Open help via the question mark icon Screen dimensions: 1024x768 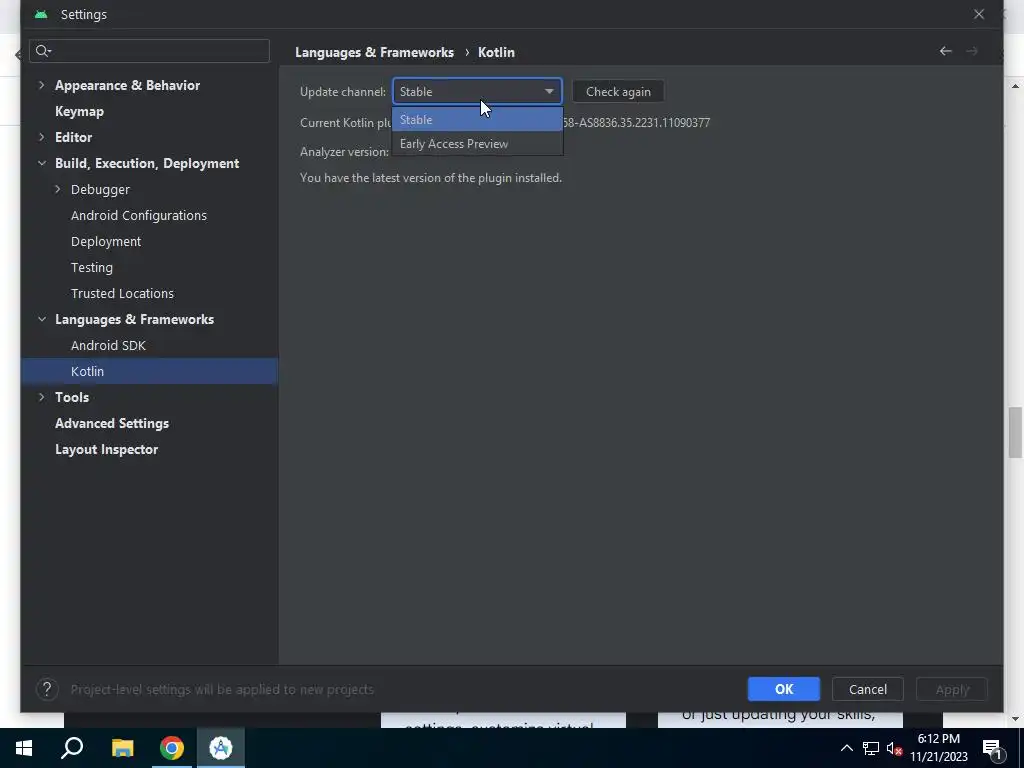click(47, 689)
